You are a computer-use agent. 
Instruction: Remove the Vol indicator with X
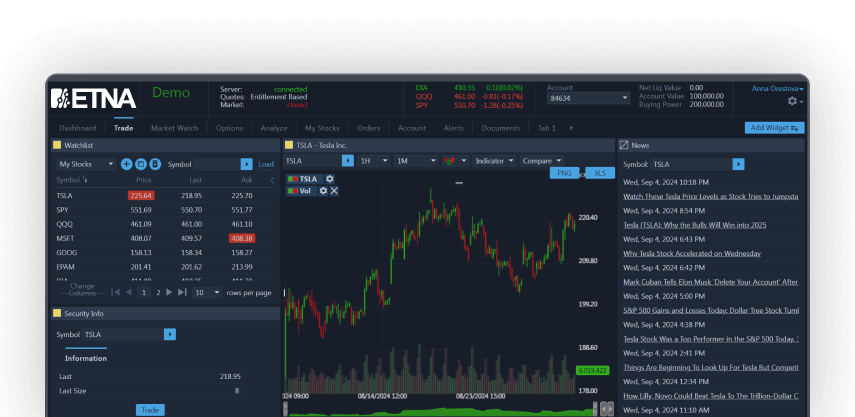(334, 191)
